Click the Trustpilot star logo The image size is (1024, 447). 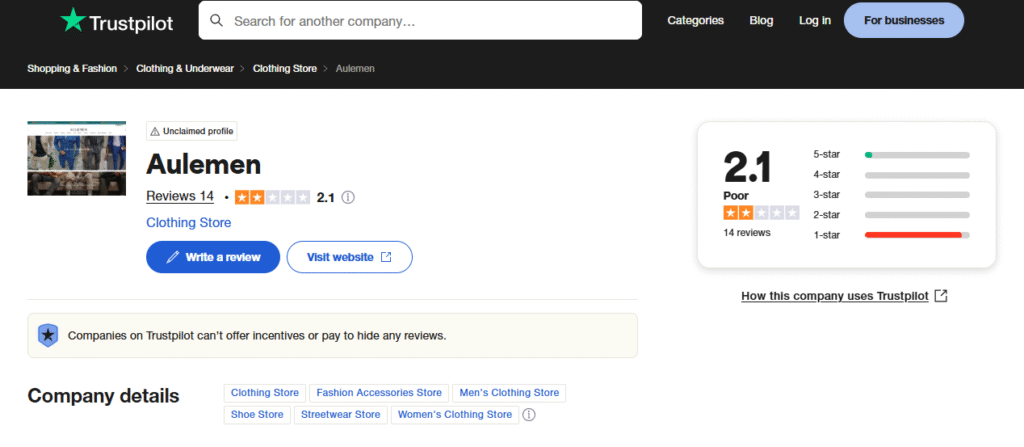[x=73, y=20]
